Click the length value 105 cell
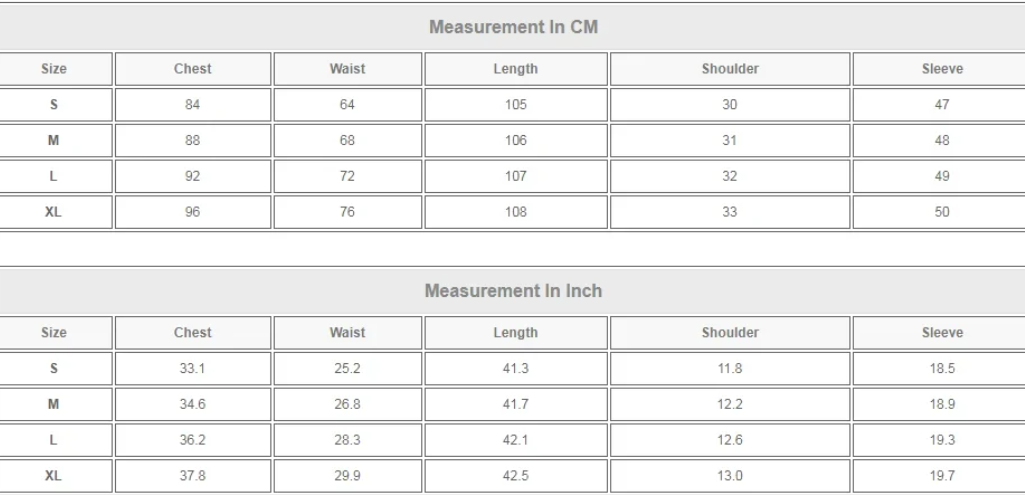The width and height of the screenshot is (1025, 495). click(516, 105)
